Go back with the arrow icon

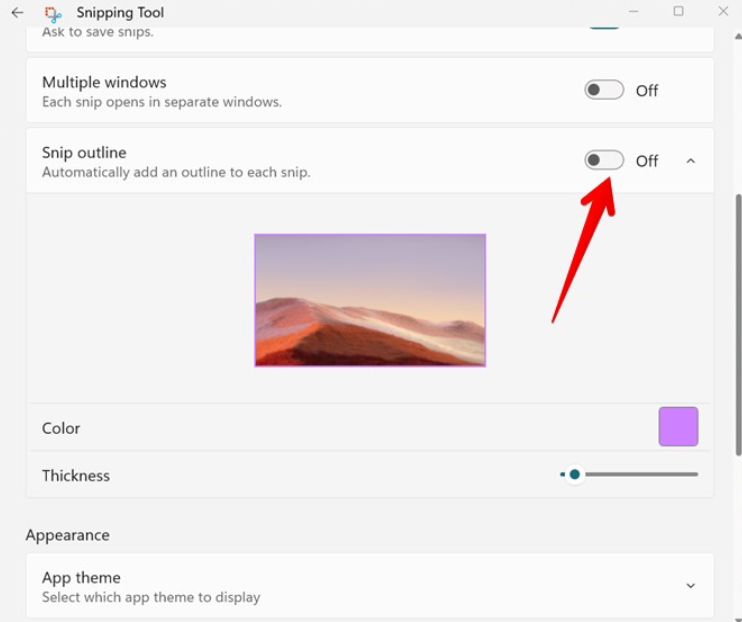[18, 12]
